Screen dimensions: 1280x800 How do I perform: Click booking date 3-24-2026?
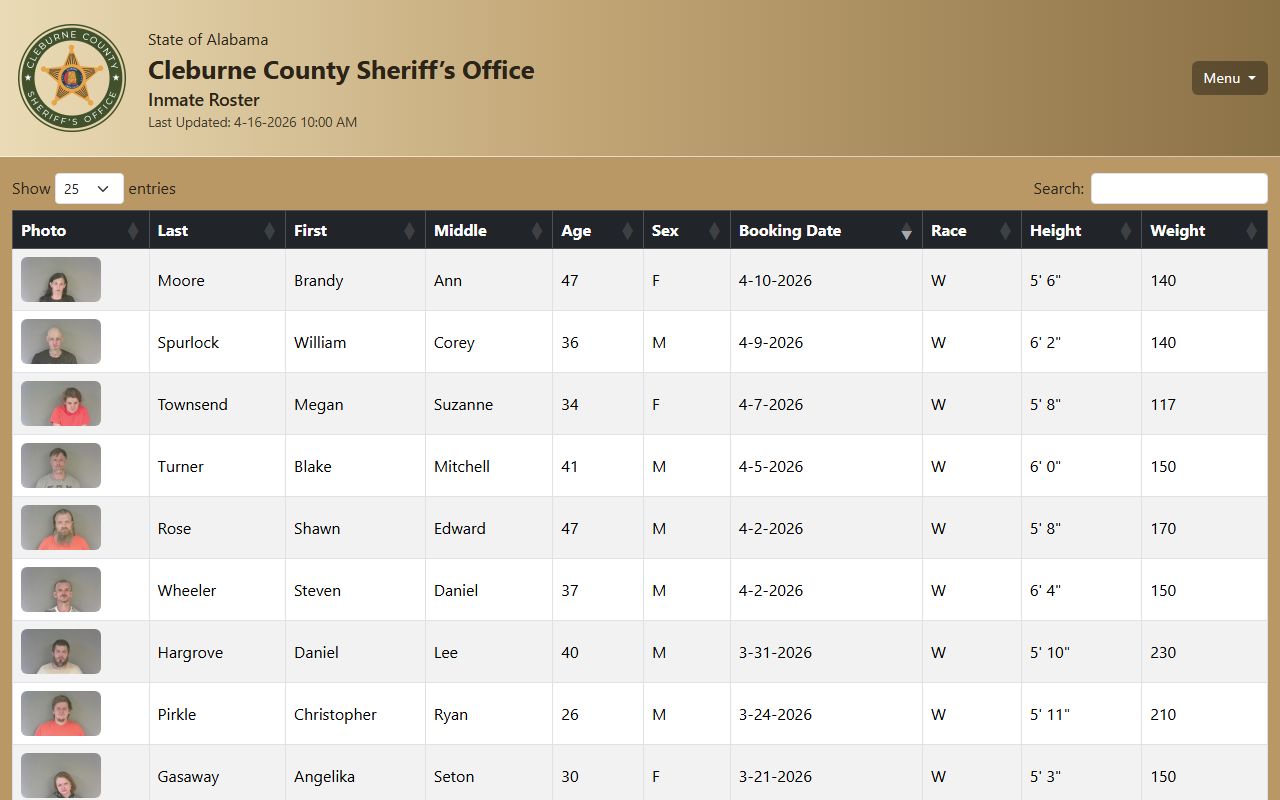point(775,714)
